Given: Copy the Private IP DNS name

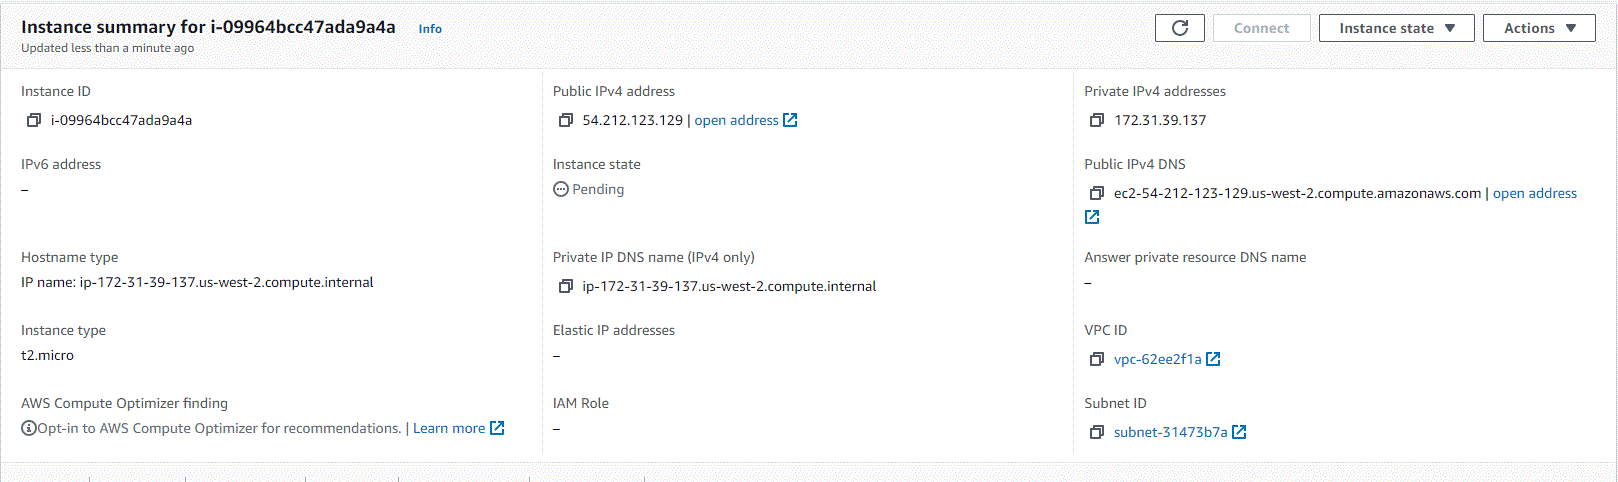Looking at the screenshot, I should [566, 286].
